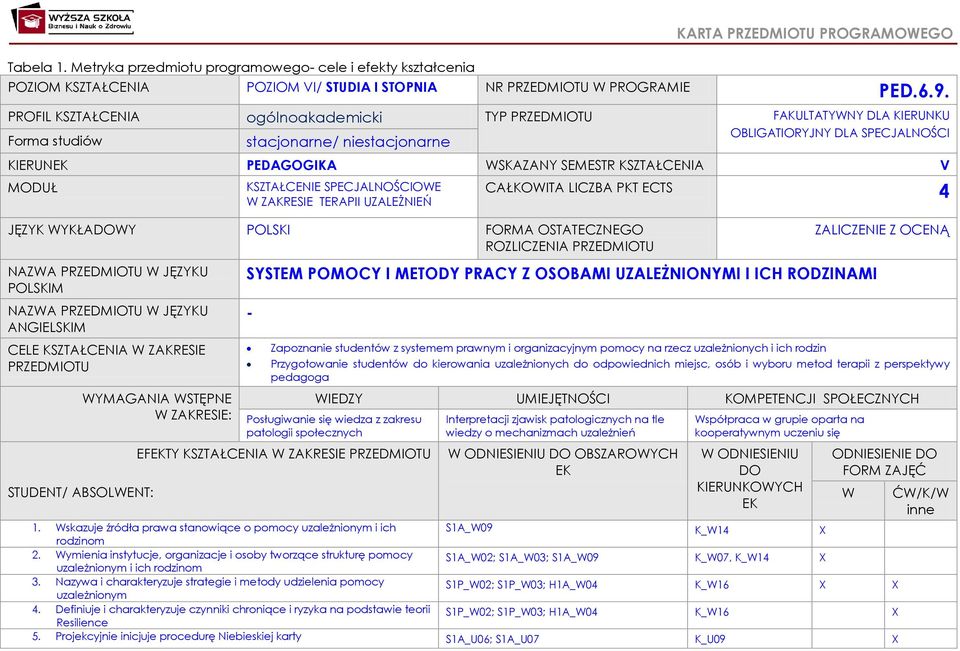This screenshot has height=651, width=960.
Task: Select 'CELE KSZTAŁCENIA W ZAKRESIE PRZEDMIOTU' label
Action: coord(107,358)
